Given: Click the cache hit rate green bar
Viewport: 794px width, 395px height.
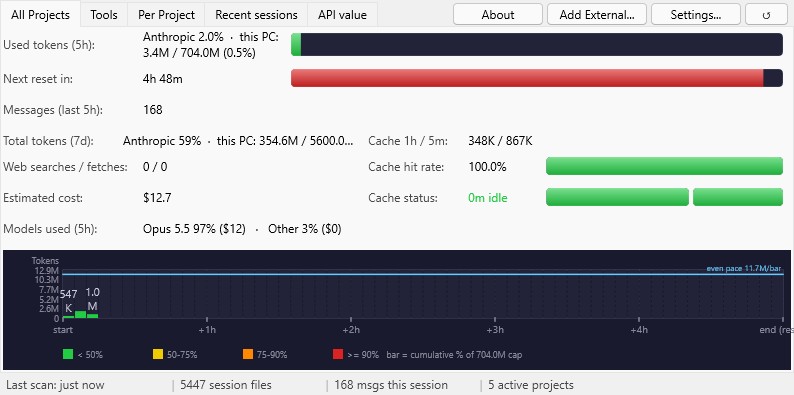Looking at the screenshot, I should tap(664, 166).
